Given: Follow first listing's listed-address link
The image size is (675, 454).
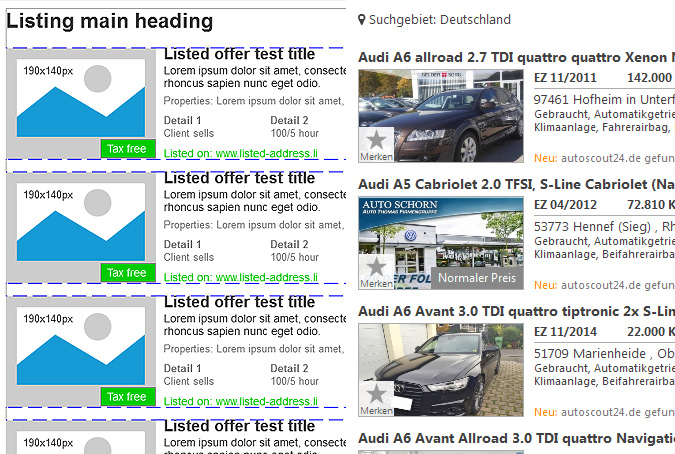Looking at the screenshot, I should 266,154.
